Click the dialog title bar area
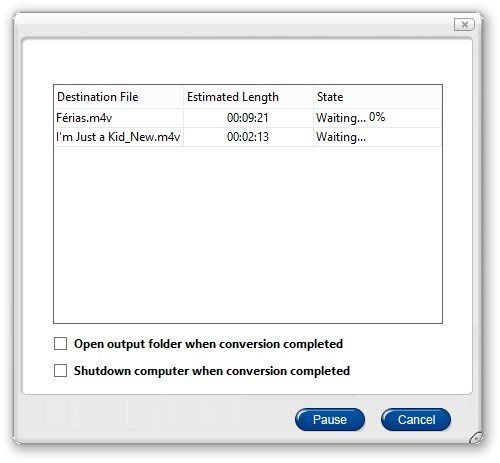The height and width of the screenshot is (463, 500). click(x=233, y=25)
